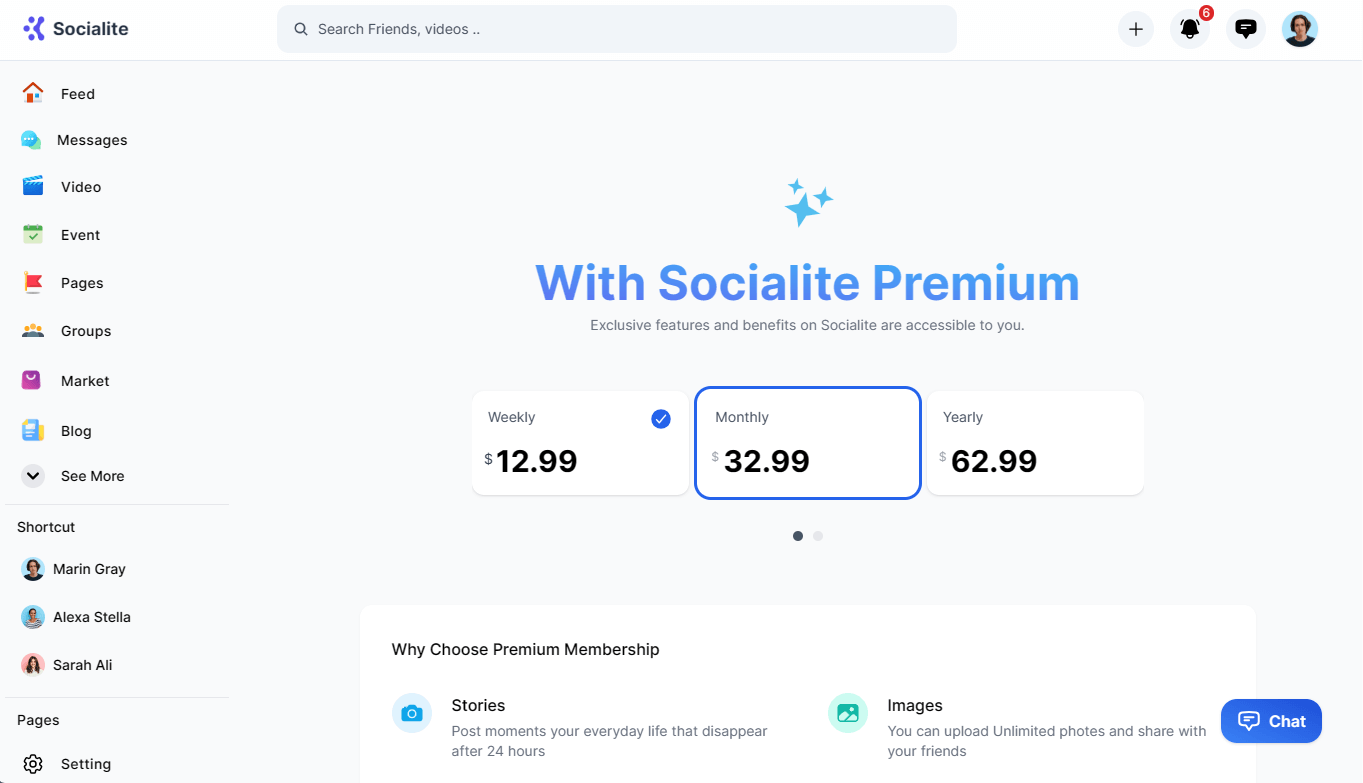Choose the Yearly $62.99 plan
Screen dimensions: 1363x783
click(x=1035, y=443)
